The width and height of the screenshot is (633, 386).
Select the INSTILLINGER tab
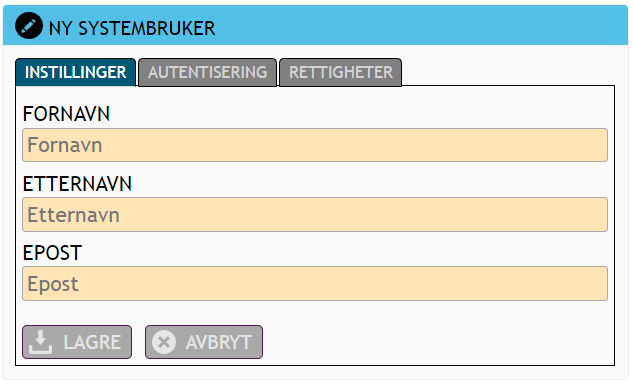tap(75, 72)
